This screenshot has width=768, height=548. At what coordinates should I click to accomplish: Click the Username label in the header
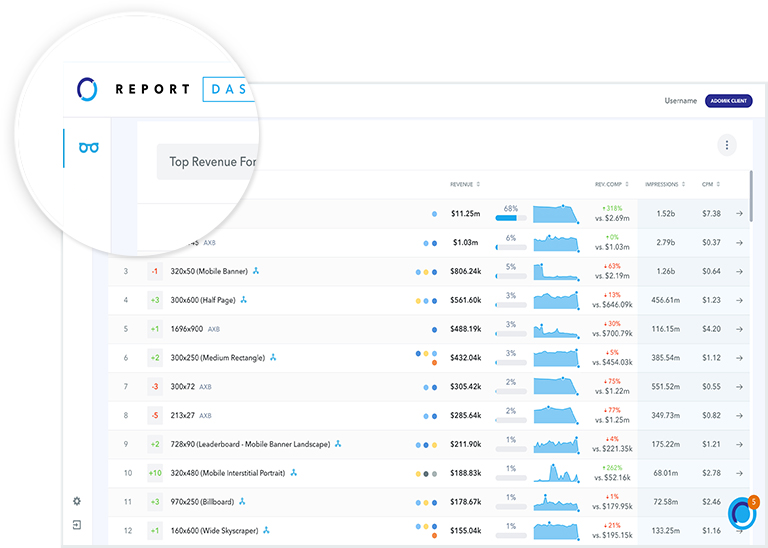[x=680, y=101]
